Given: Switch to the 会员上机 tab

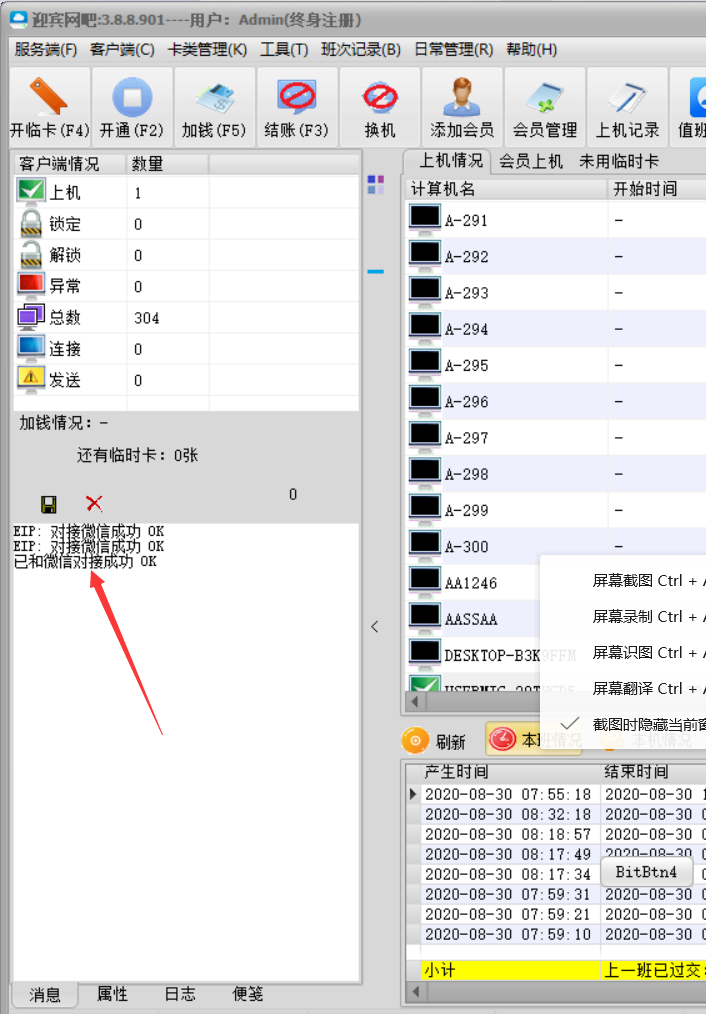Looking at the screenshot, I should [x=531, y=161].
